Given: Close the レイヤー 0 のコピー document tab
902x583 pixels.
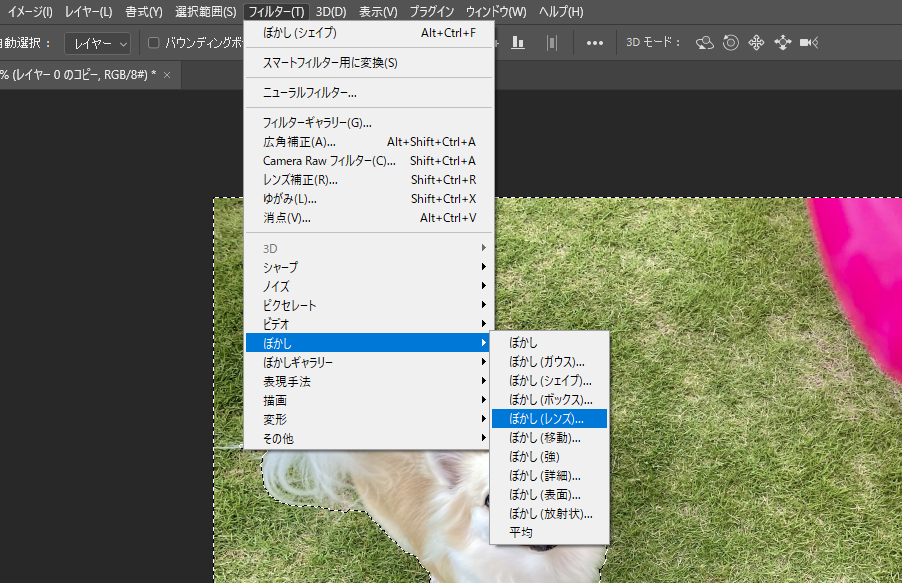Looking at the screenshot, I should coord(167,75).
